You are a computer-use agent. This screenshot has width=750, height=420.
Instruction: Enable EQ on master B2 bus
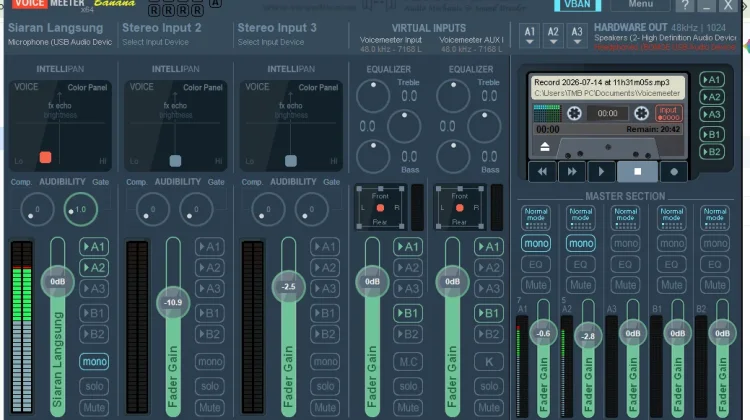pos(715,265)
